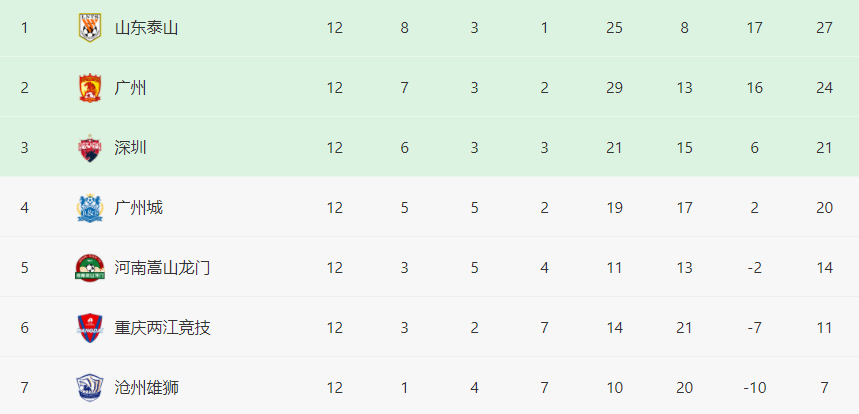Screen dimensions: 859x414
Task: Click the -10 goal difference value
Action: coord(754,388)
